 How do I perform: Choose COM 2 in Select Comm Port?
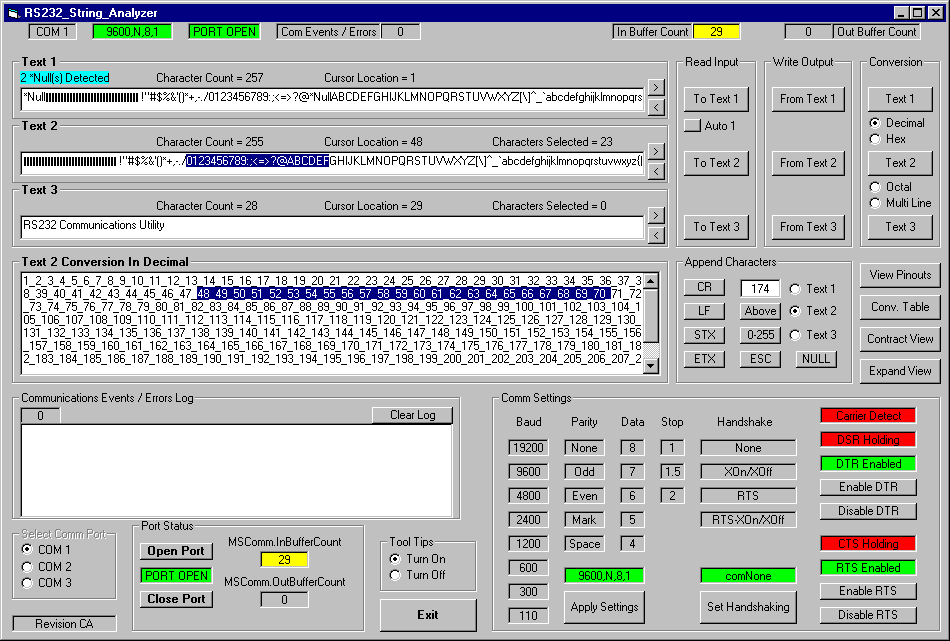click(x=28, y=566)
